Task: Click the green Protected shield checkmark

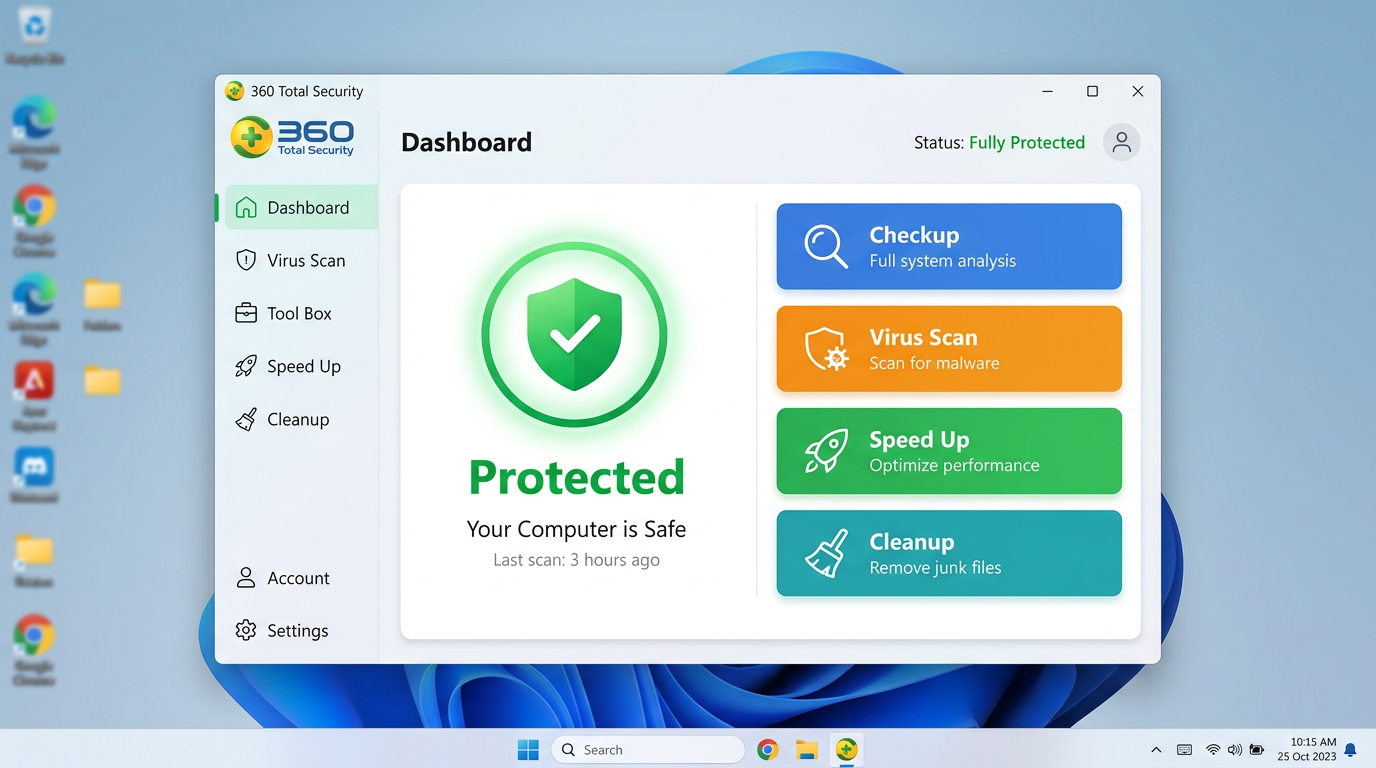Action: pyautogui.click(x=574, y=334)
